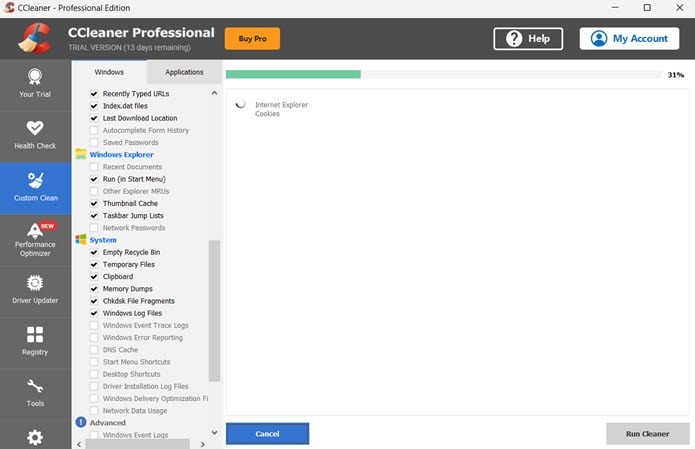Open the Help button
This screenshot has width=695, height=449.
(528, 39)
